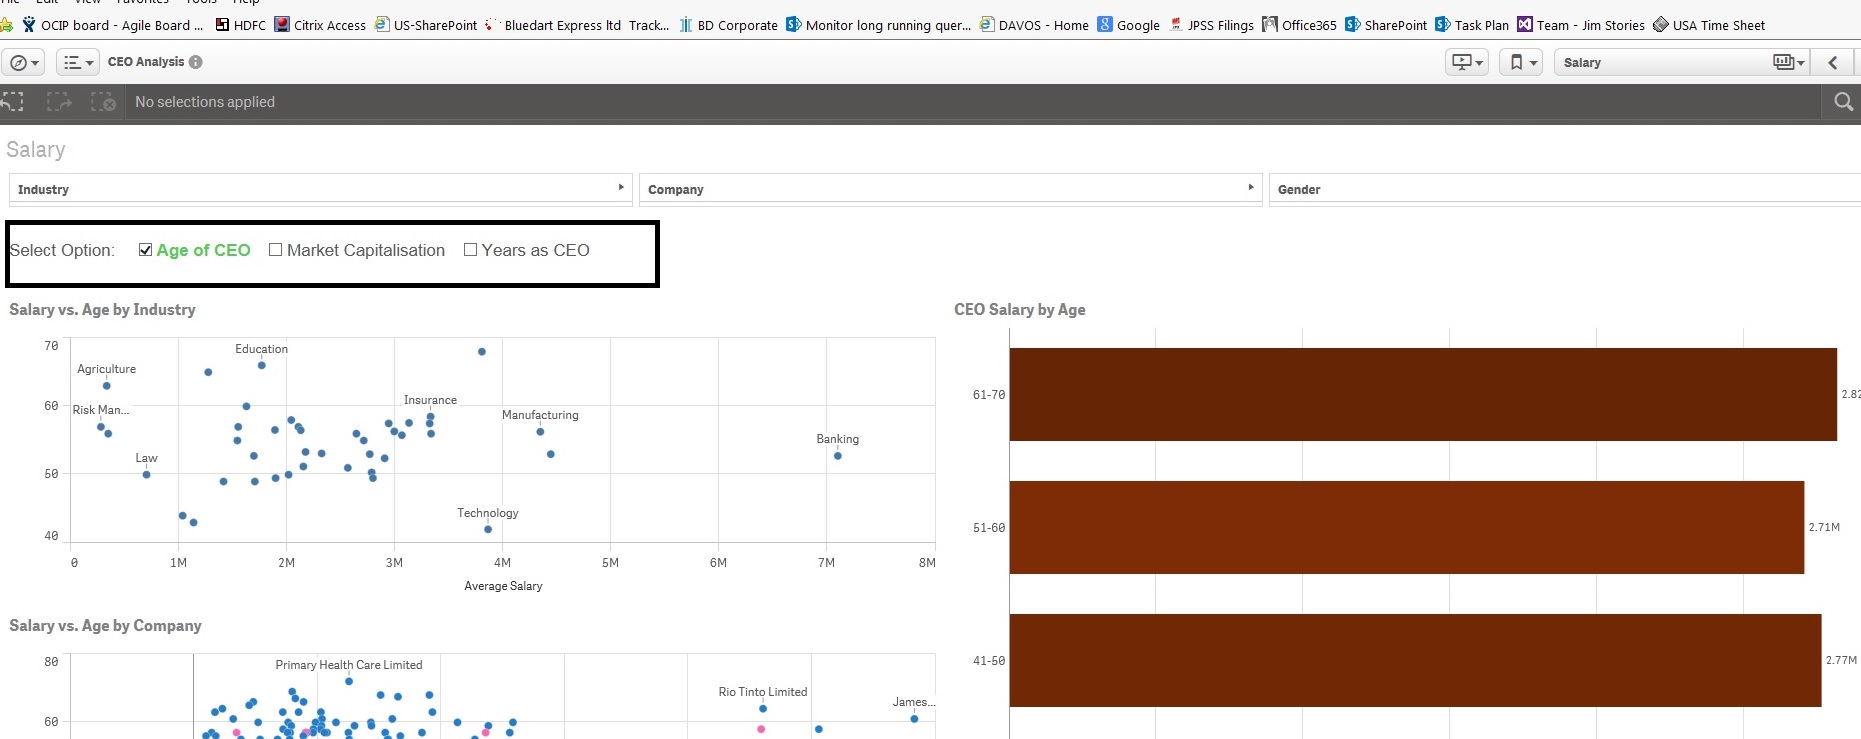Open the Citrix Access bookmark
1861x739 pixels.
click(320, 25)
